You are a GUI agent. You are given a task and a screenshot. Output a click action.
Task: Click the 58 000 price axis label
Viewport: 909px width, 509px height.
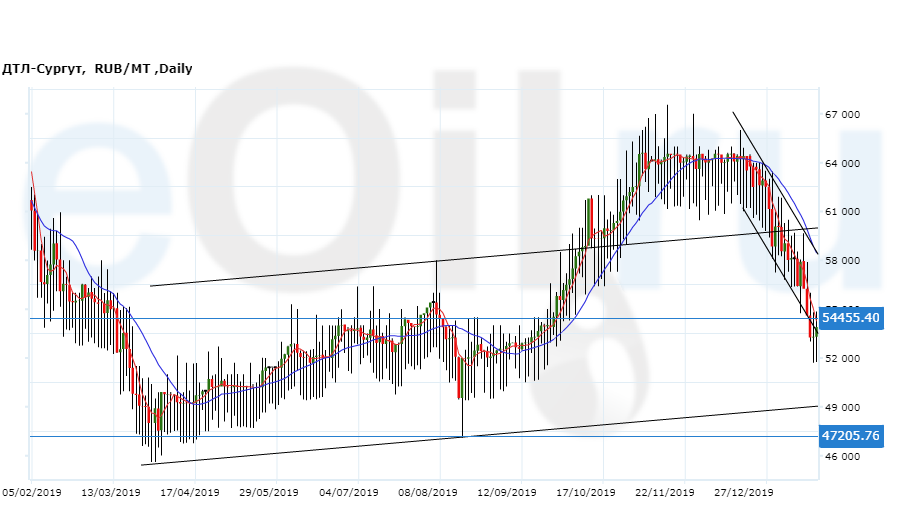pos(843,261)
